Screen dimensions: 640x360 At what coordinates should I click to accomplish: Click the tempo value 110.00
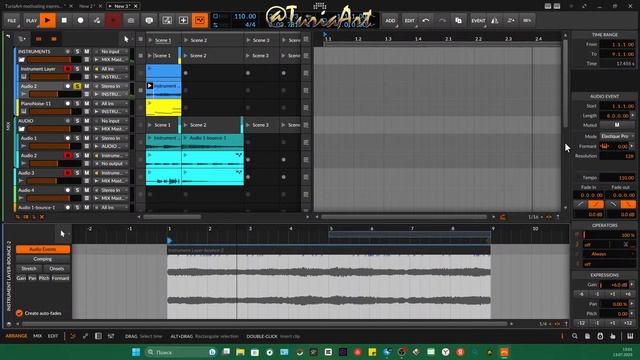click(245, 16)
